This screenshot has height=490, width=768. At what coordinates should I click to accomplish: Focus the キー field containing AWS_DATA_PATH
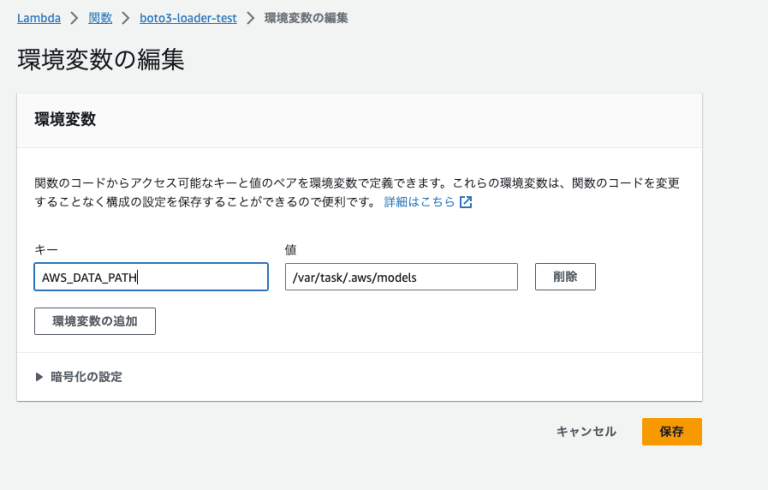pyautogui.click(x=151, y=277)
